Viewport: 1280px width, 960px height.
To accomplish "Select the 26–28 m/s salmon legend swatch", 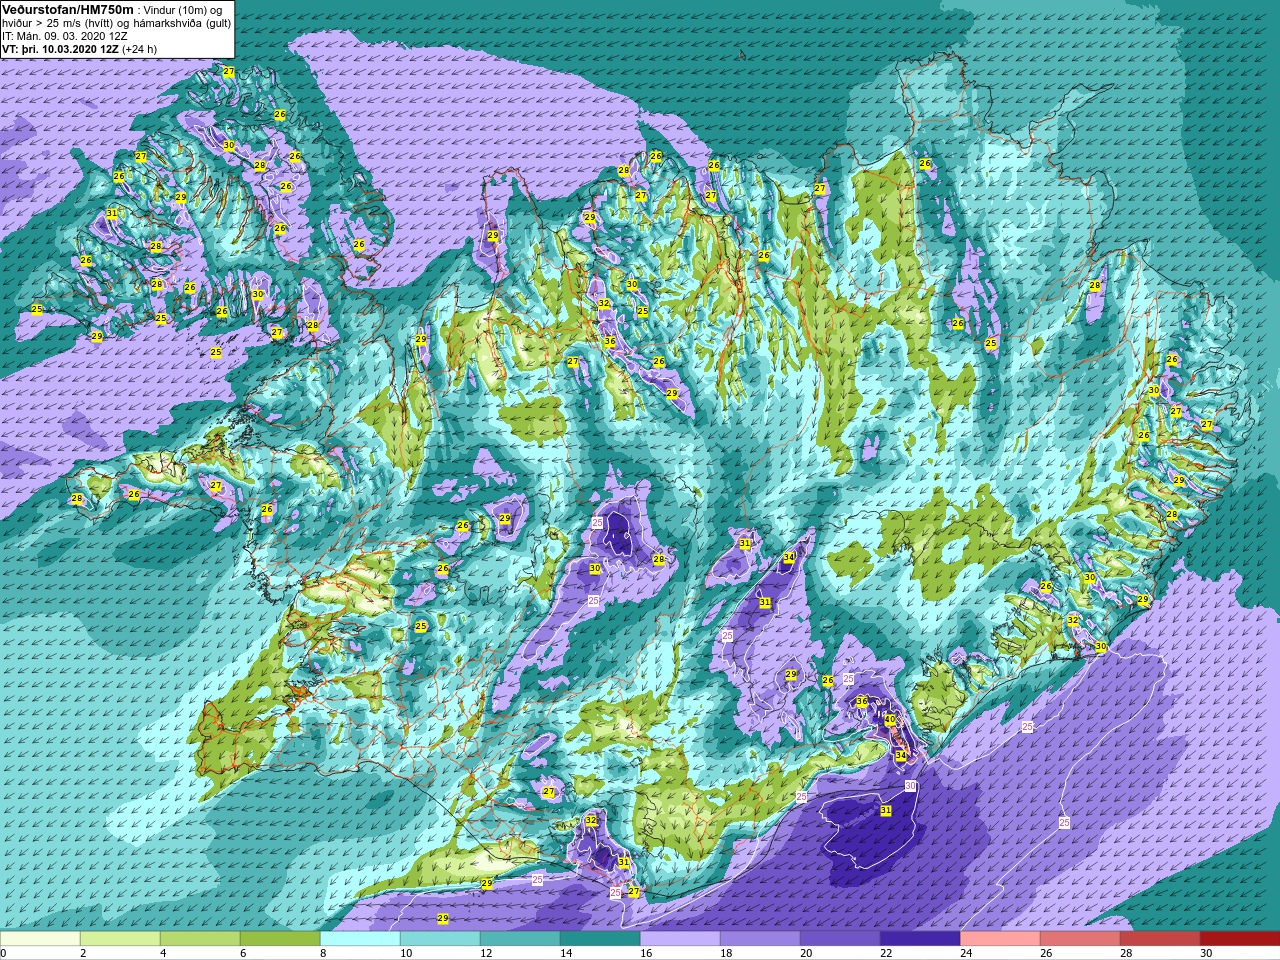I will tap(1080, 938).
